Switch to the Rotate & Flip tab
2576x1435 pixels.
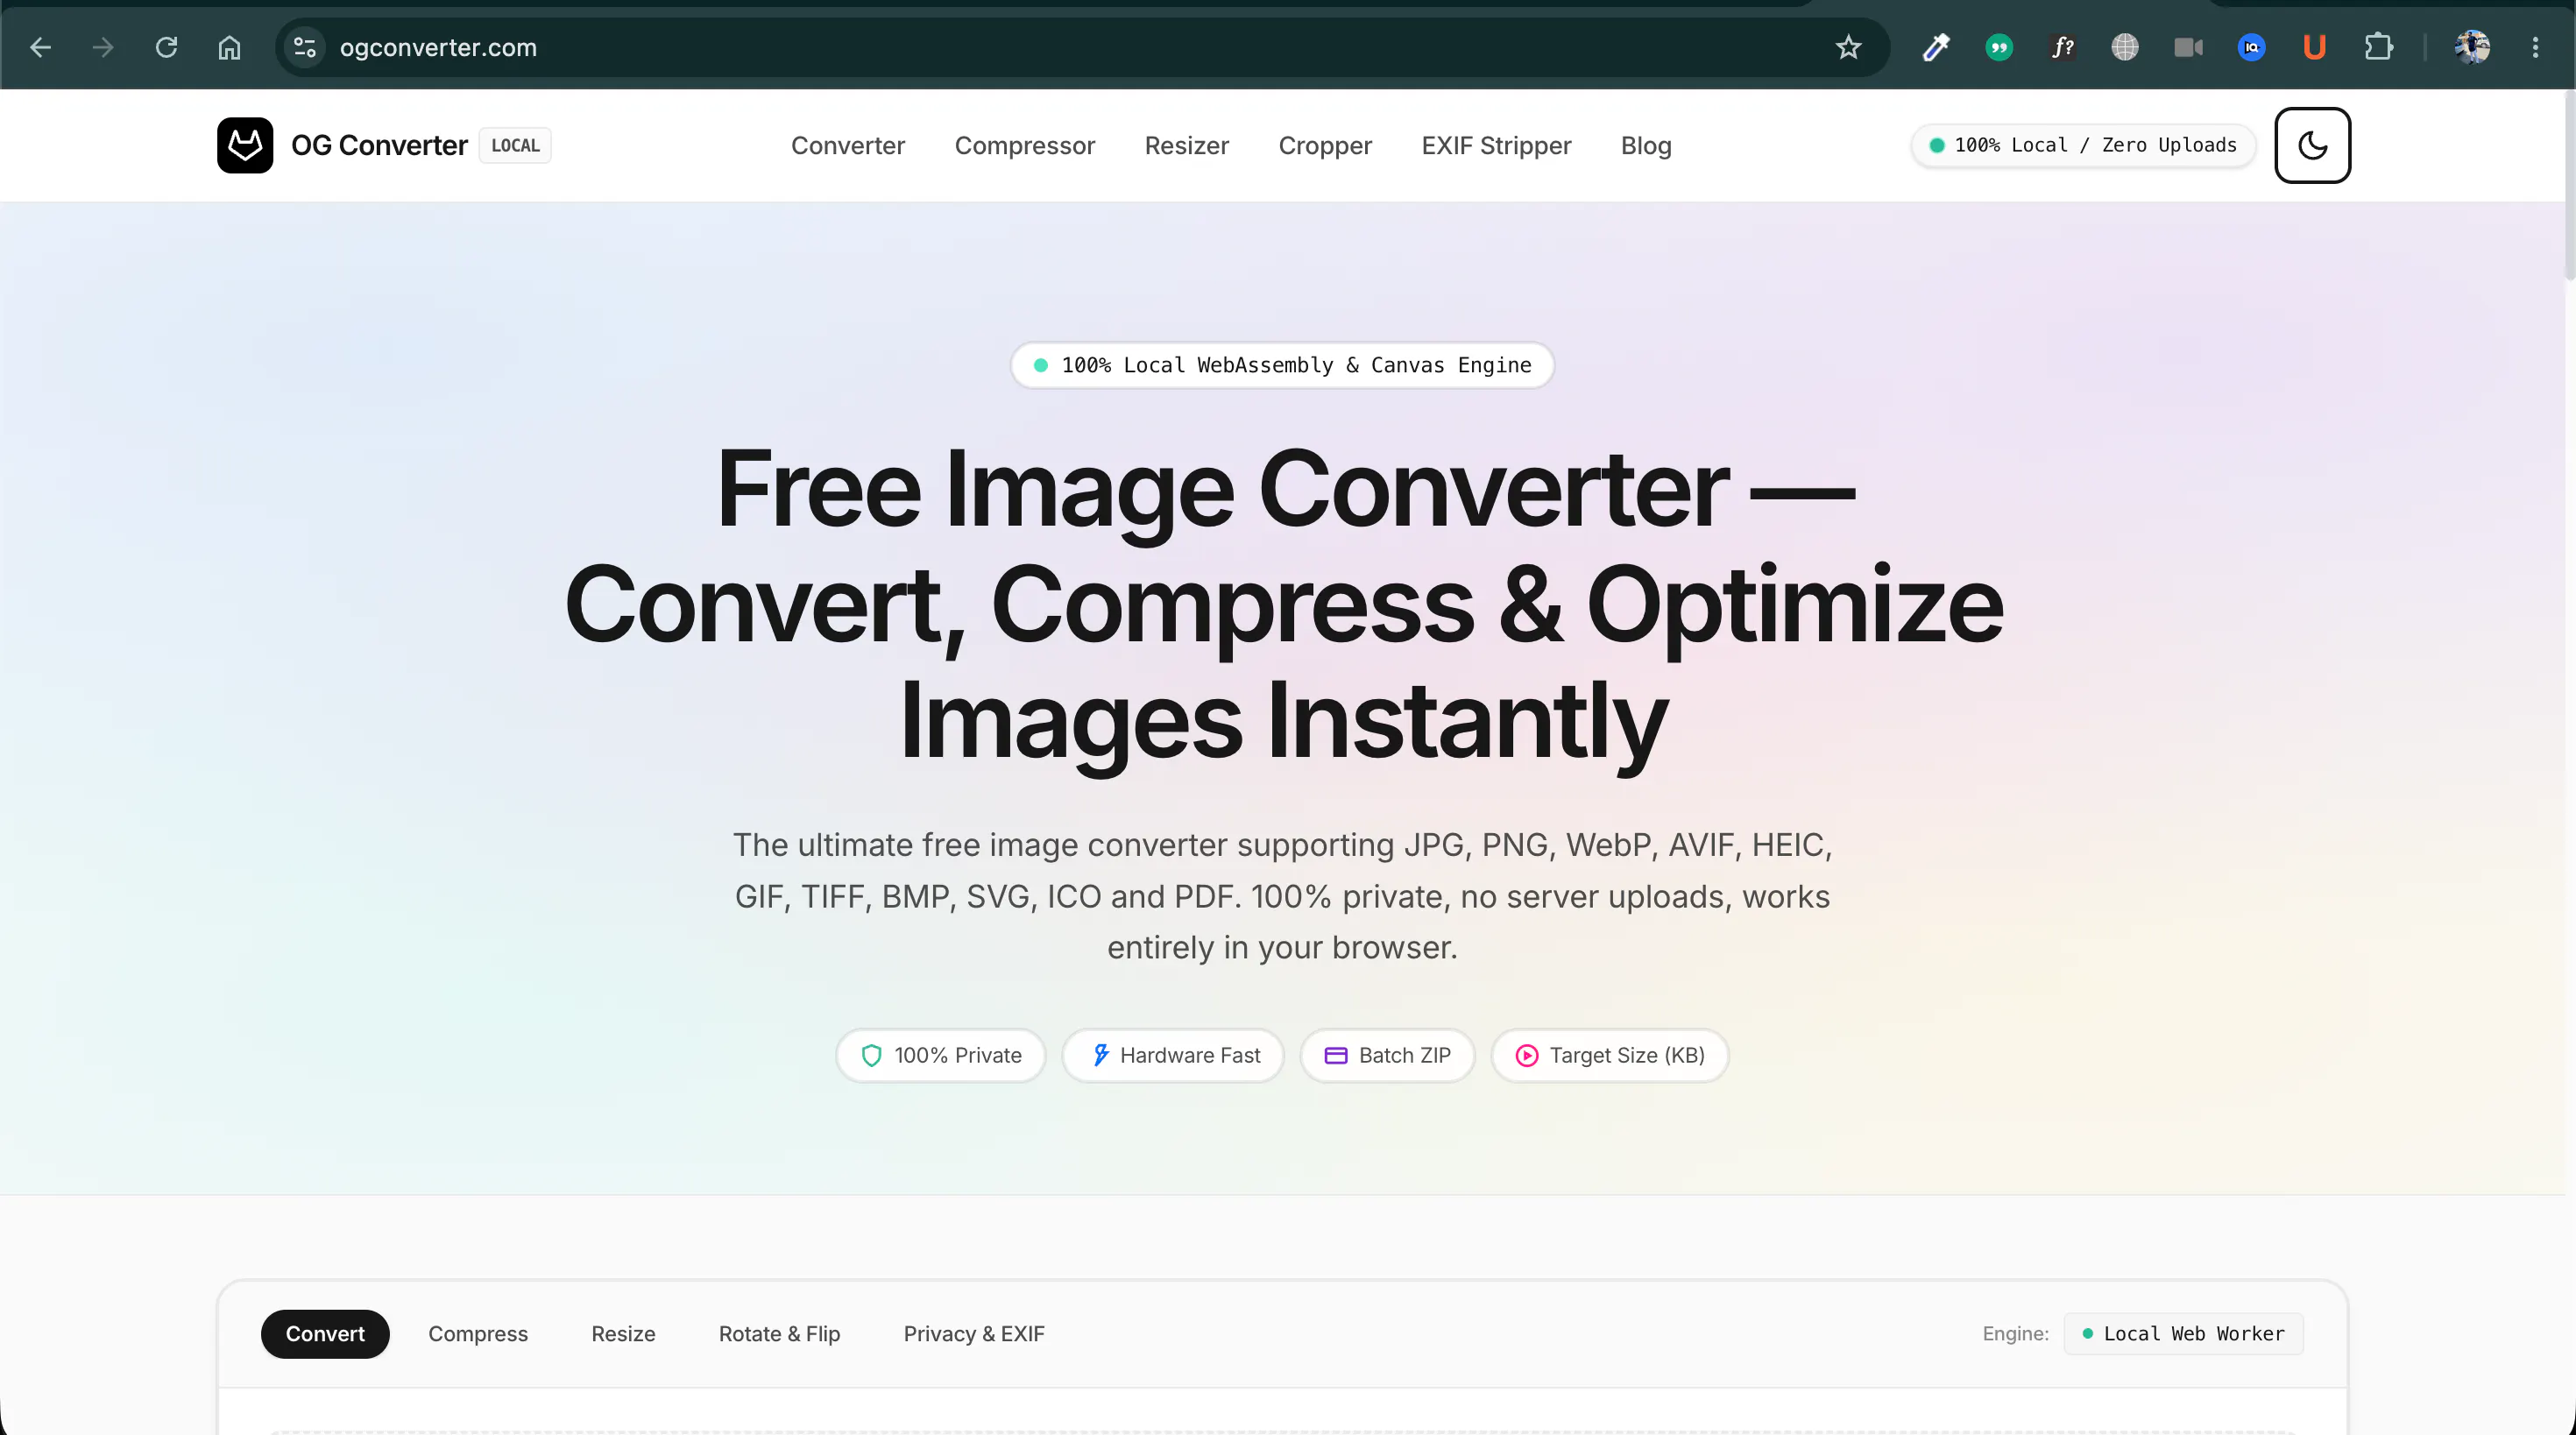click(779, 1333)
